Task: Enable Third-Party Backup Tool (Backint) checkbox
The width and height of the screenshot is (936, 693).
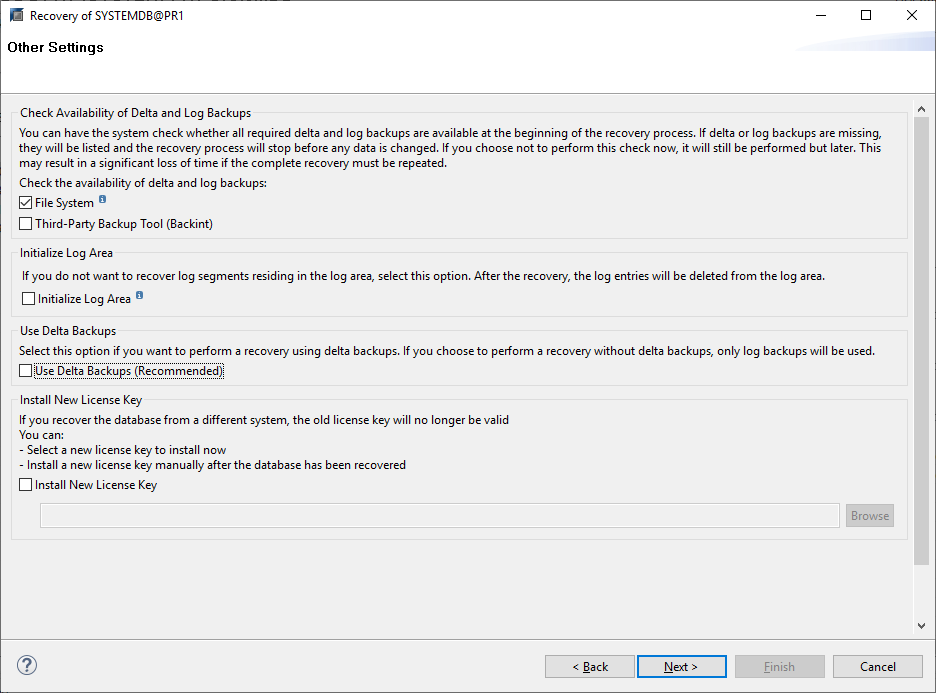Action: coord(26,224)
